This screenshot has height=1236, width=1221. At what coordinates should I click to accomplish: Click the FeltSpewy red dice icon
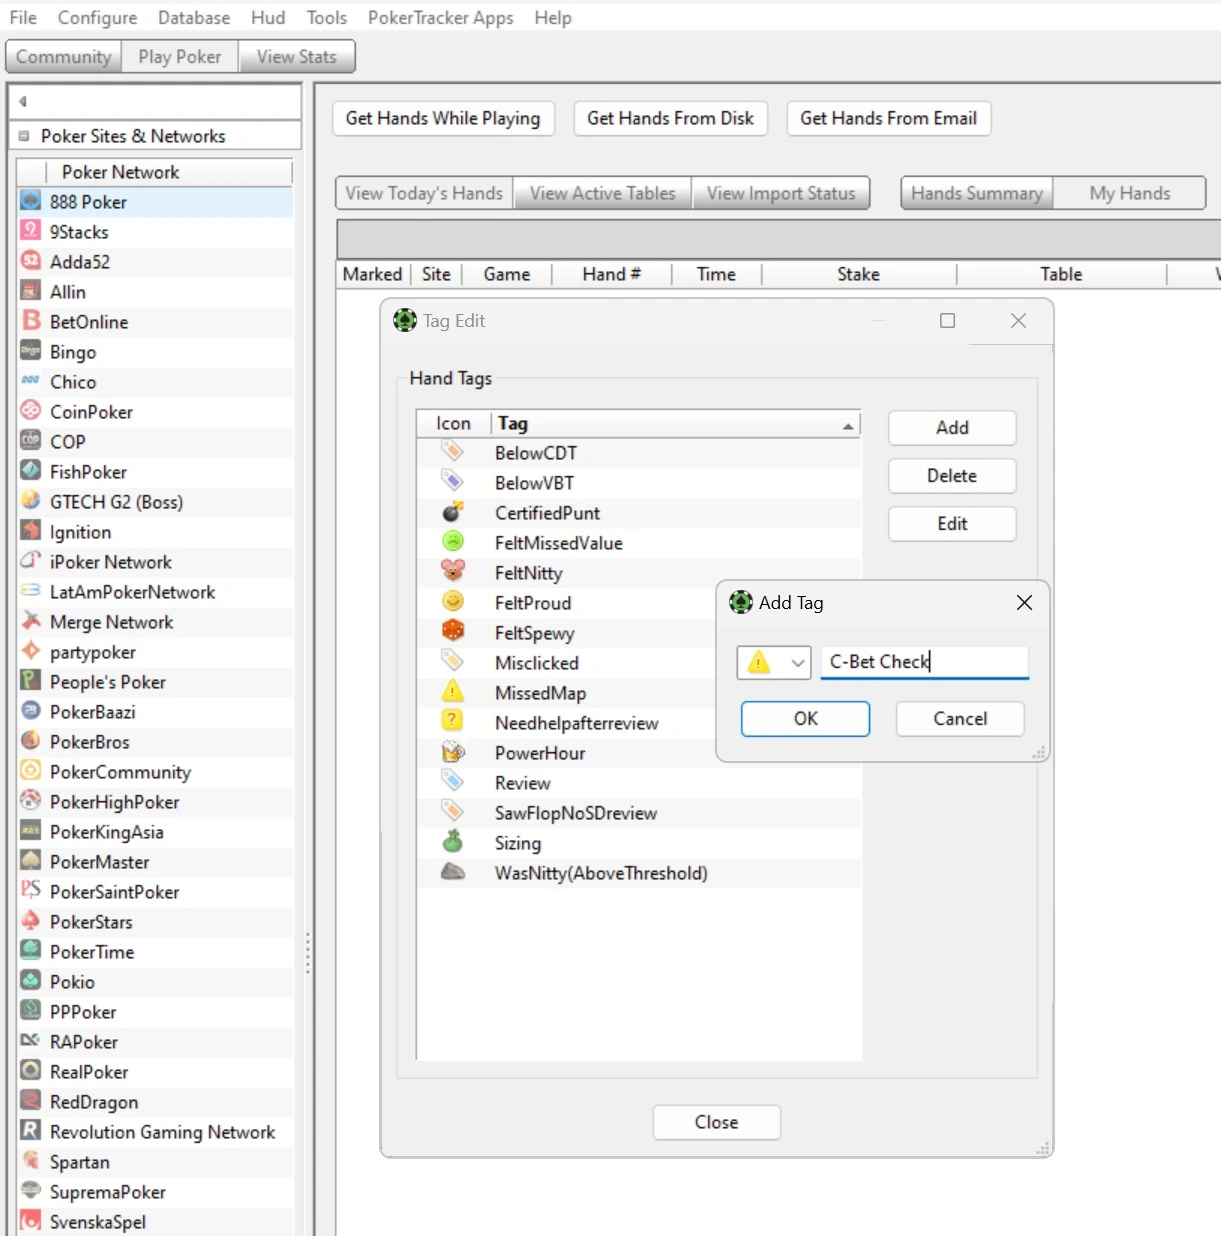point(453,632)
